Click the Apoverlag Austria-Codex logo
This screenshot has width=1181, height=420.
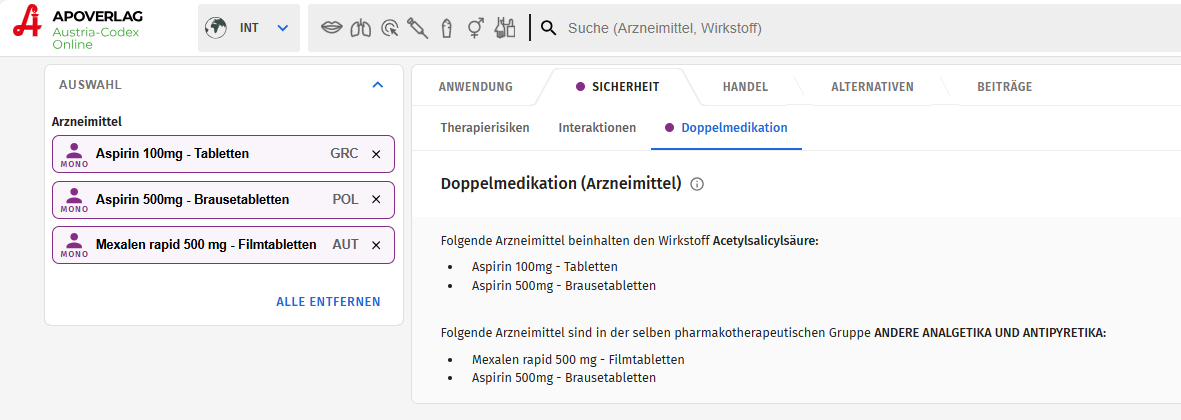pos(79,28)
